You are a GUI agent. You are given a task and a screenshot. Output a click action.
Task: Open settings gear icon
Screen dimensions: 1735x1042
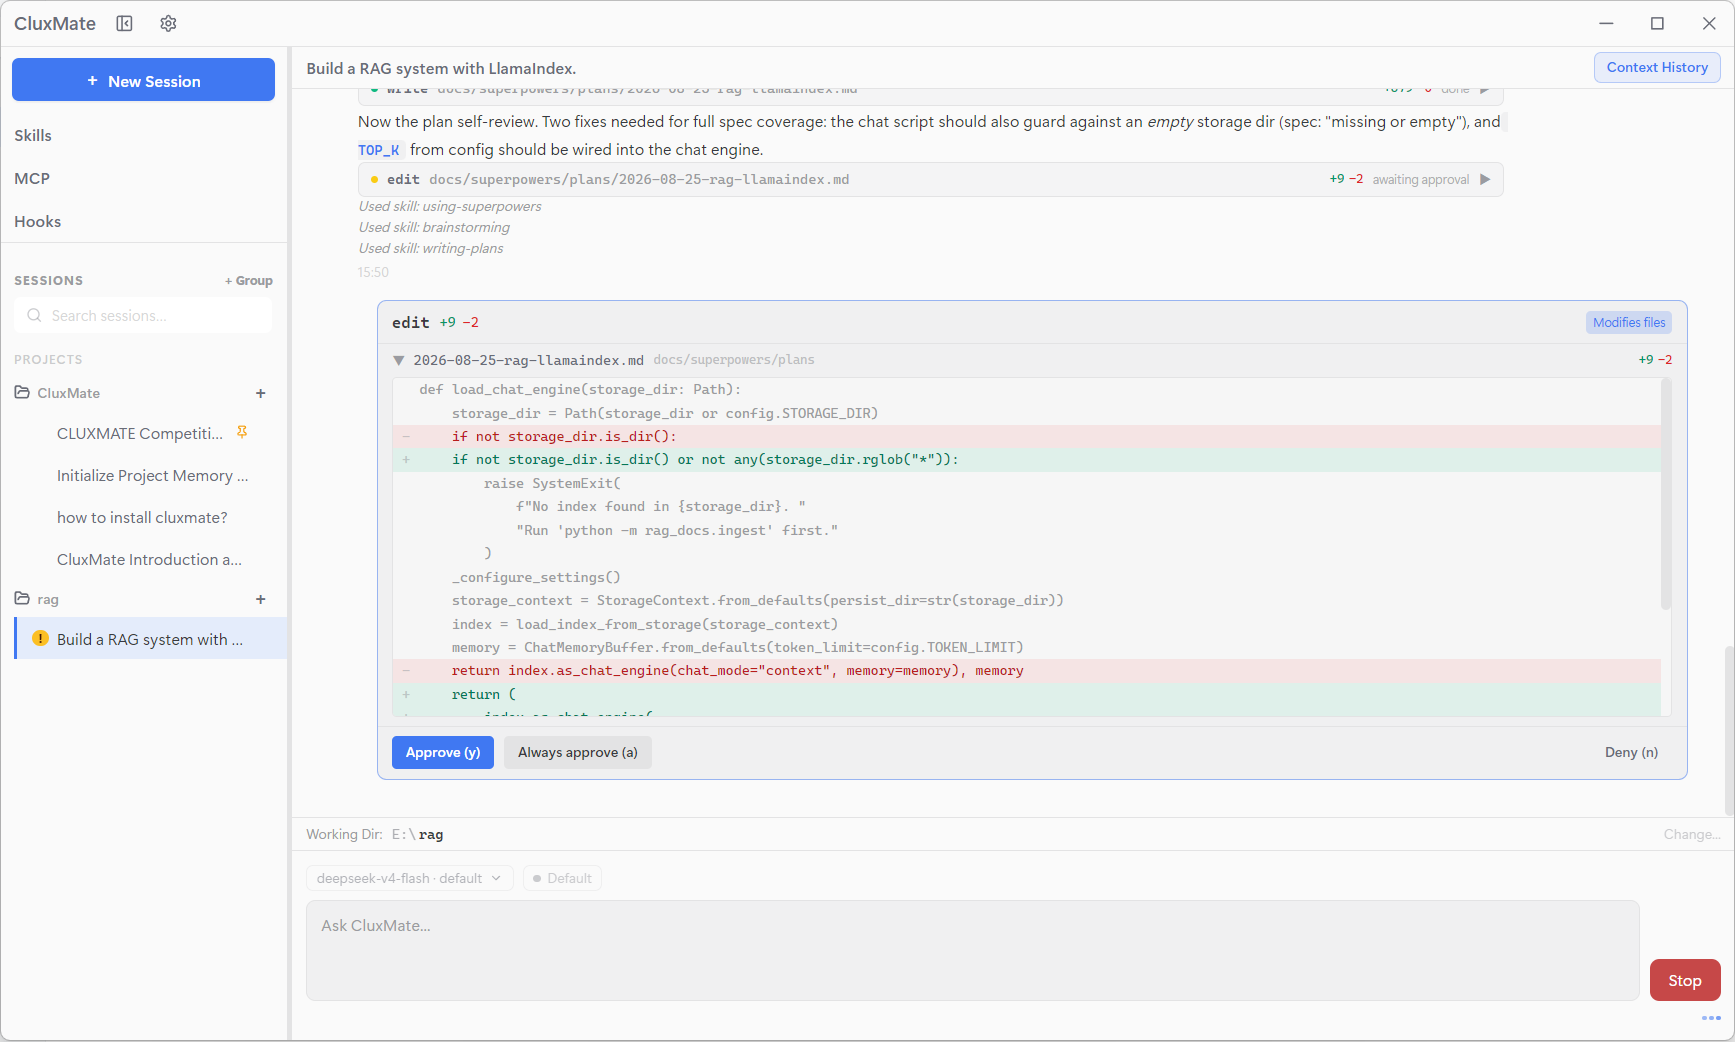[168, 23]
